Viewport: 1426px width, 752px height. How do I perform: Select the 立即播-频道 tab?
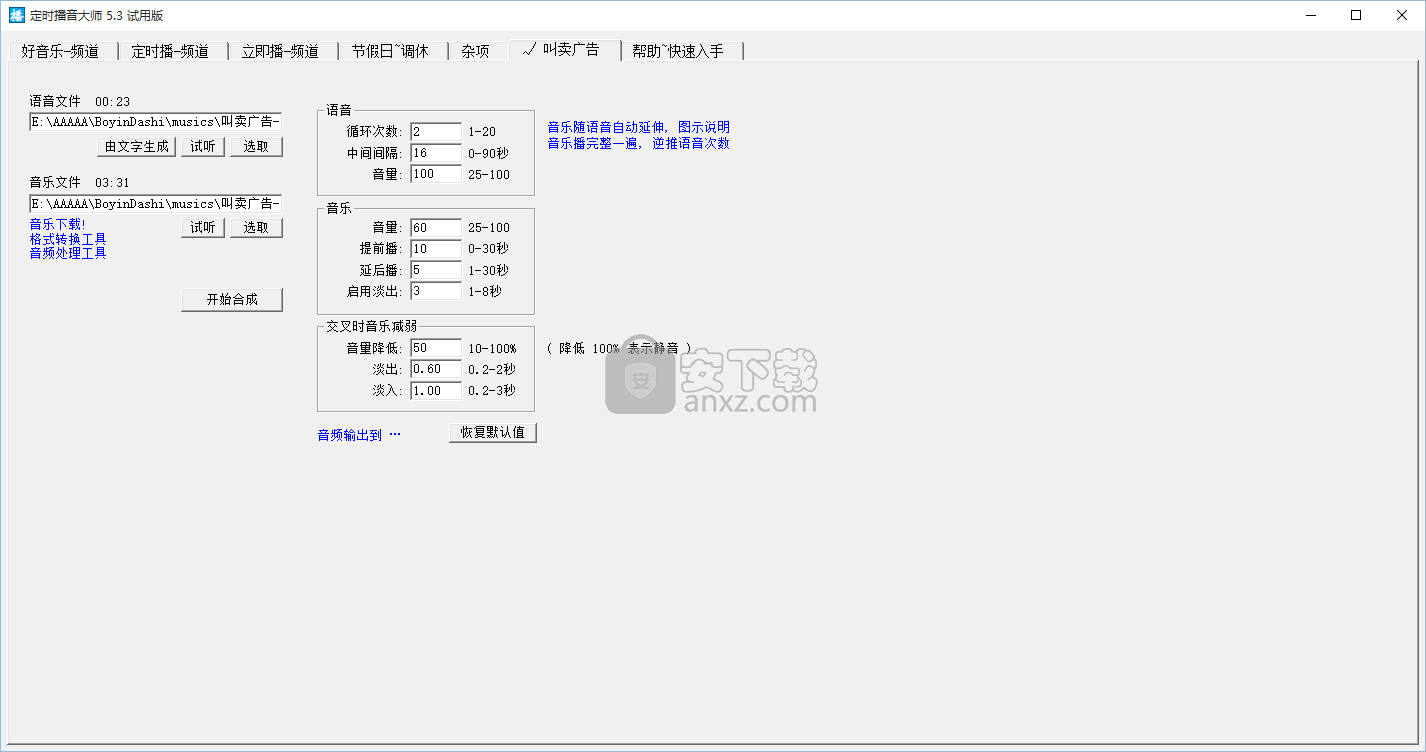(281, 51)
